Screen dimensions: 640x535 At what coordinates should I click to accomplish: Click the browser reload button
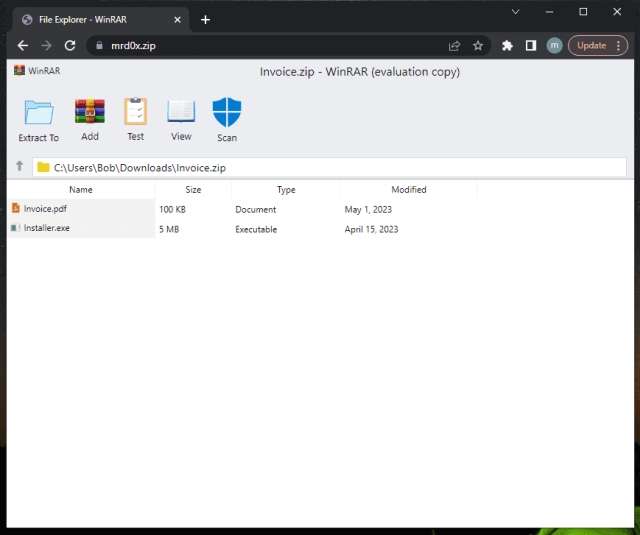(x=70, y=45)
